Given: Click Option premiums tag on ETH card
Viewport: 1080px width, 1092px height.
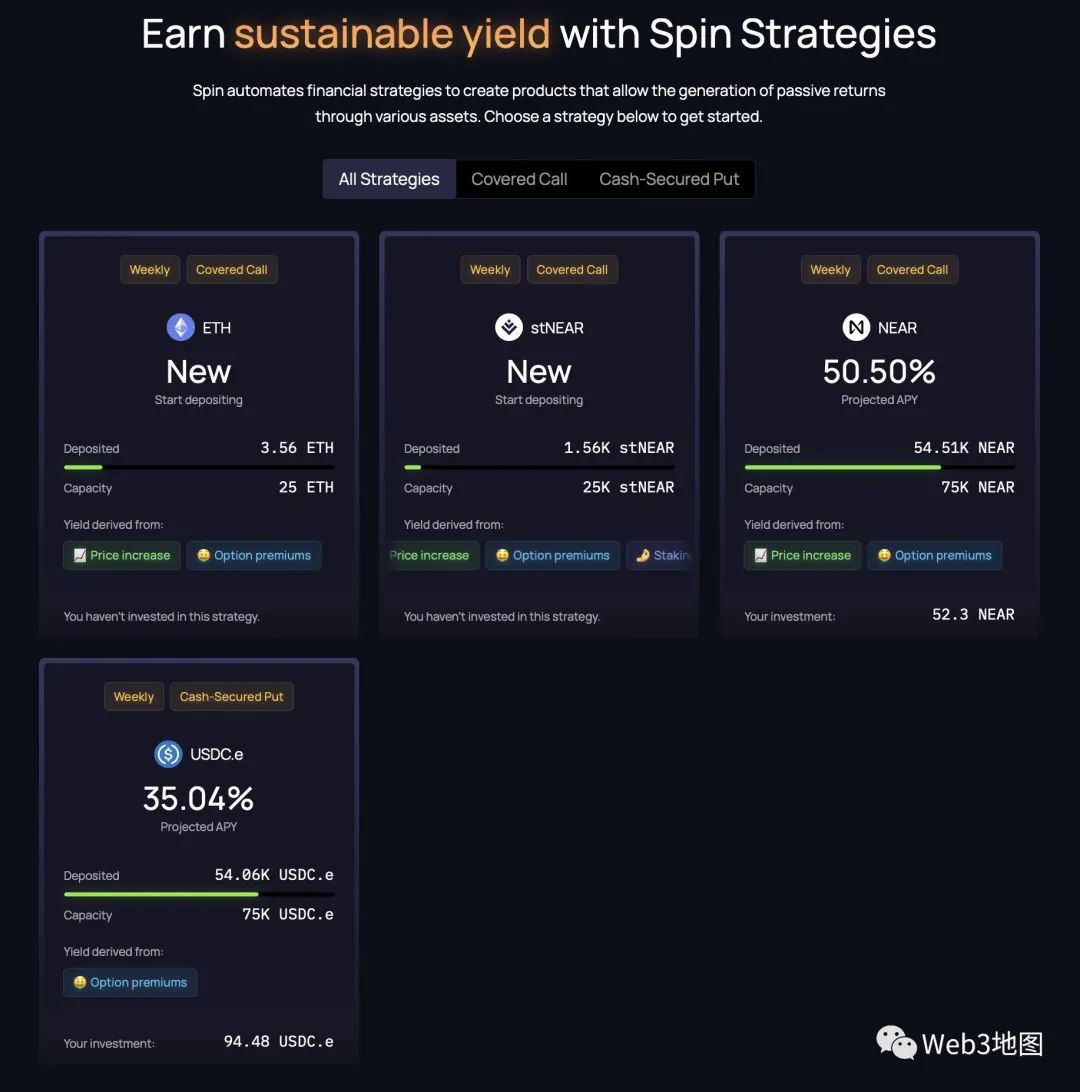Looking at the screenshot, I should pyautogui.click(x=254, y=556).
